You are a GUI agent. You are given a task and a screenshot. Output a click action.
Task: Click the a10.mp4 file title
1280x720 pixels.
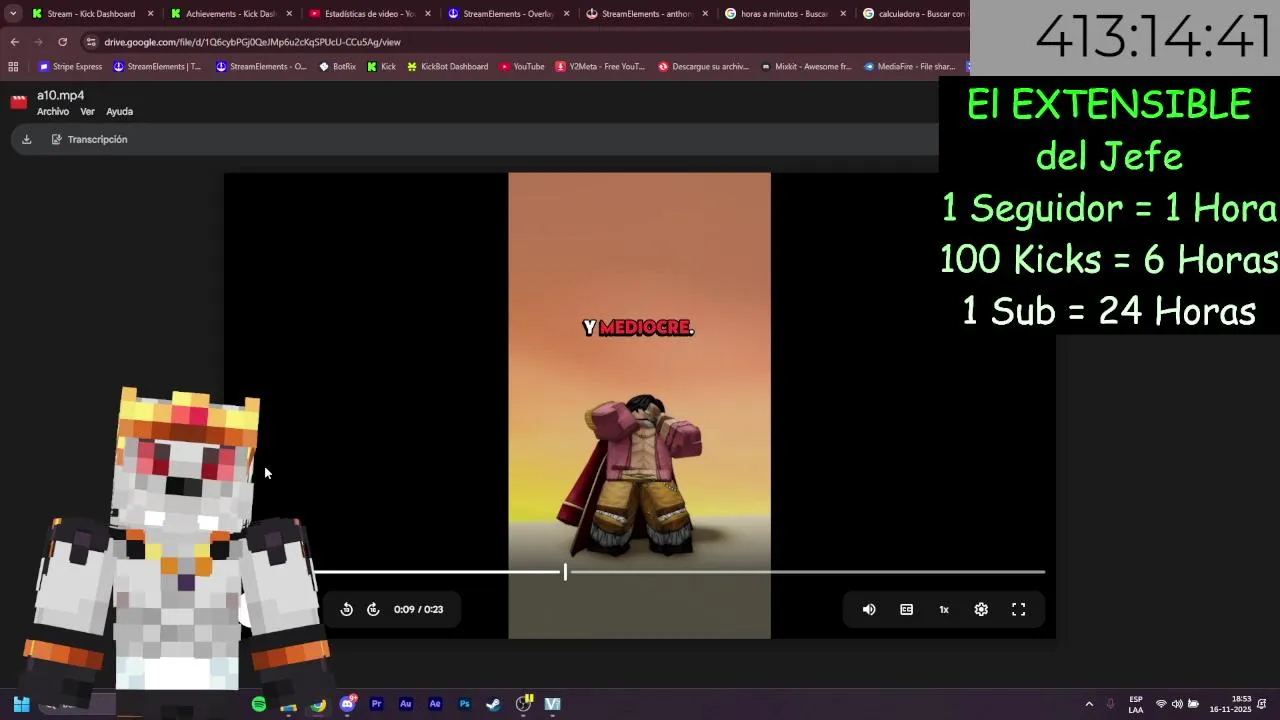(60, 96)
